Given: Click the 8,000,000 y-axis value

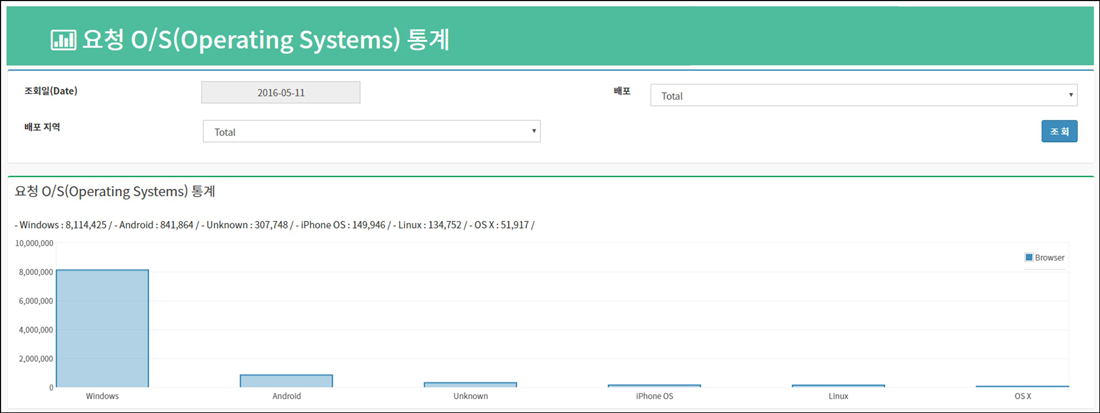Looking at the screenshot, I should 36,272.
